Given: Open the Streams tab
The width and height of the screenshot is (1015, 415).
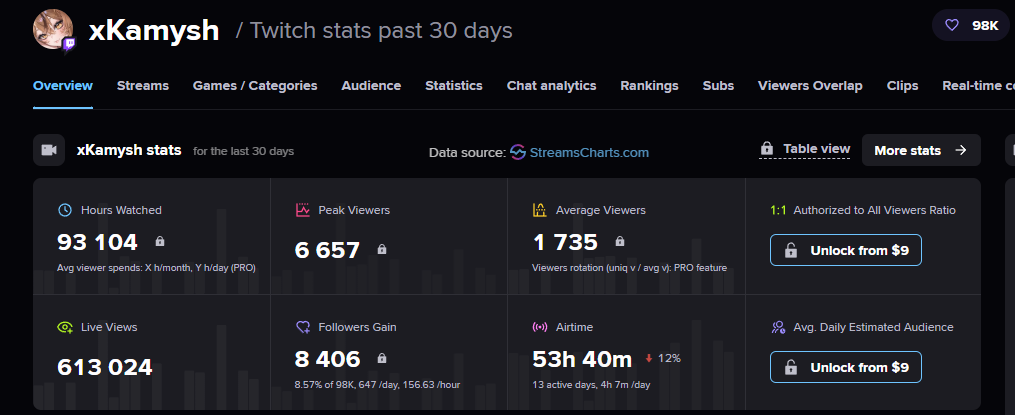Looking at the screenshot, I should point(143,86).
